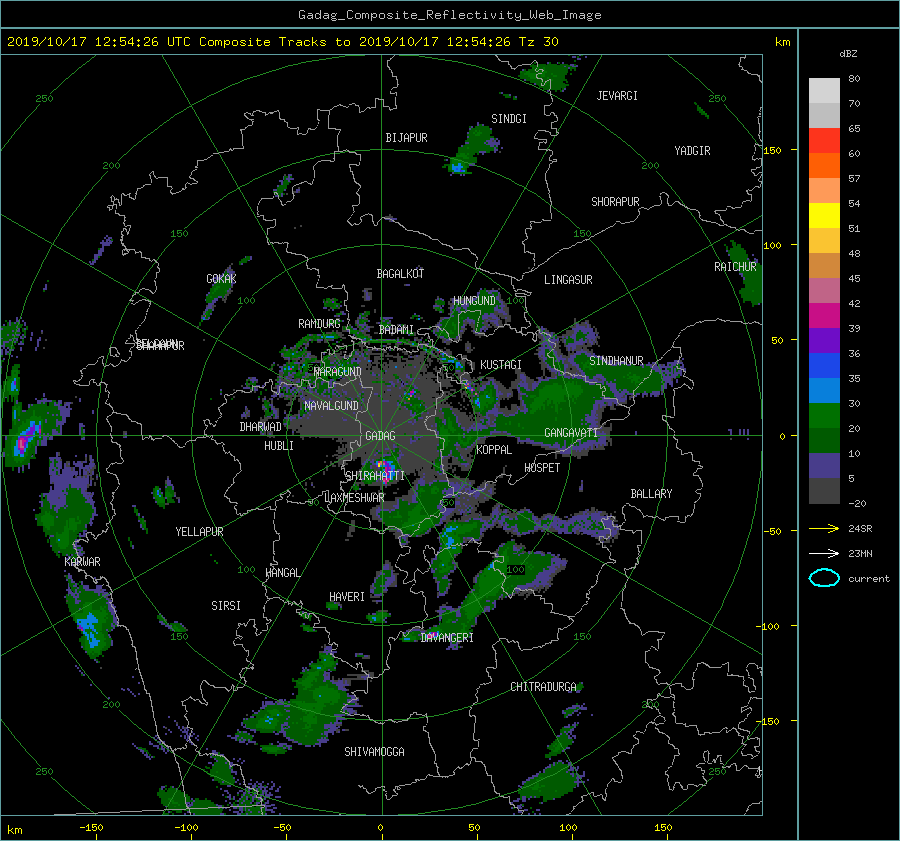Click the JEVARGI city label
The image size is (900, 841).
click(x=617, y=96)
